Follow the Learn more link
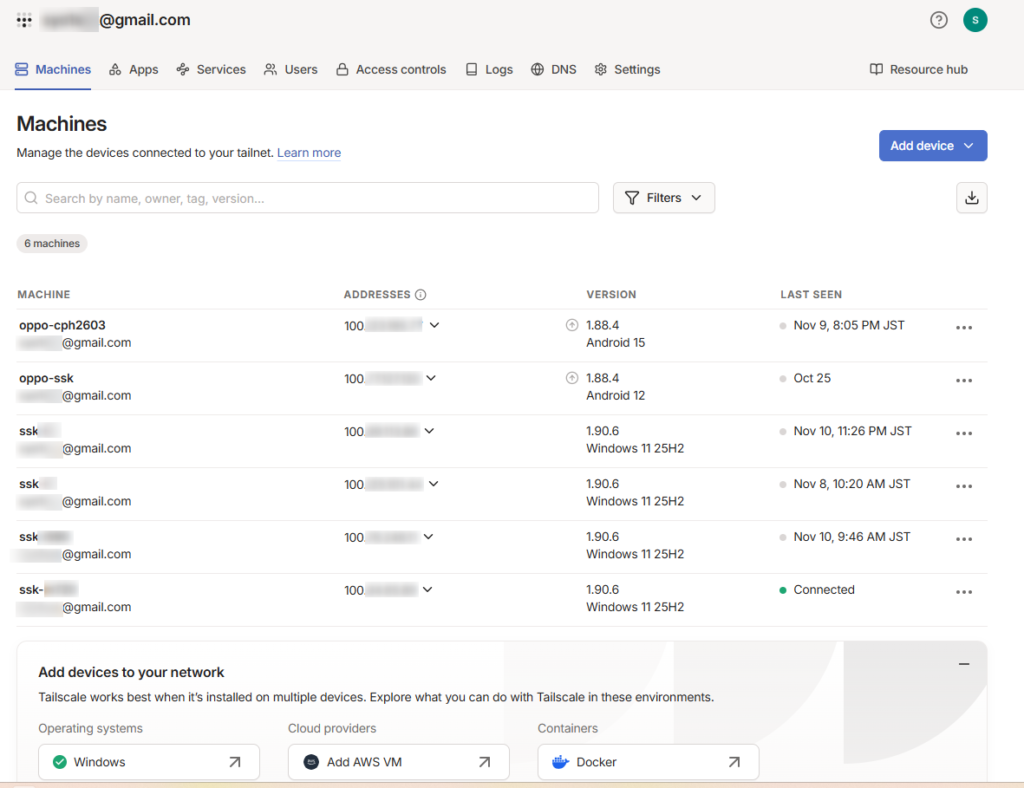 click(x=309, y=153)
